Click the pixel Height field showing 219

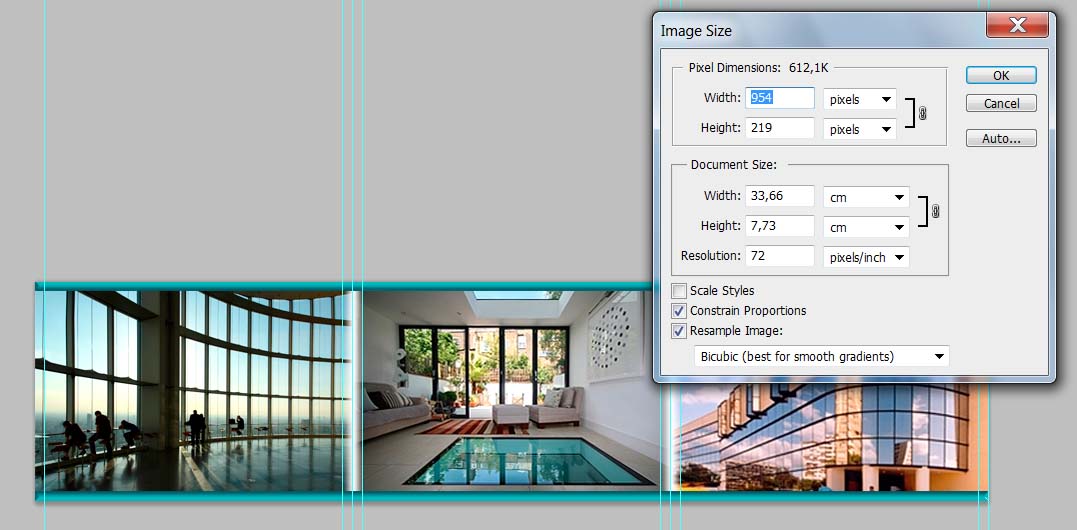780,128
